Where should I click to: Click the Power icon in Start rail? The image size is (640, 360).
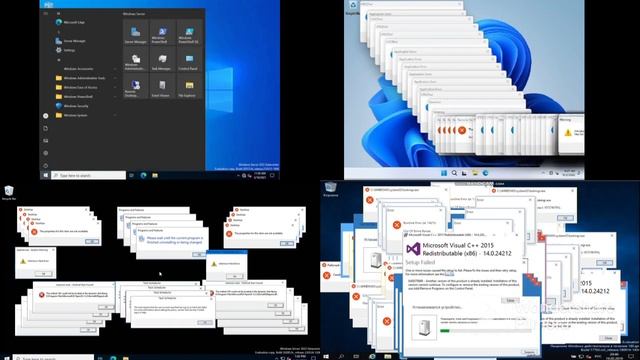(x=46, y=165)
